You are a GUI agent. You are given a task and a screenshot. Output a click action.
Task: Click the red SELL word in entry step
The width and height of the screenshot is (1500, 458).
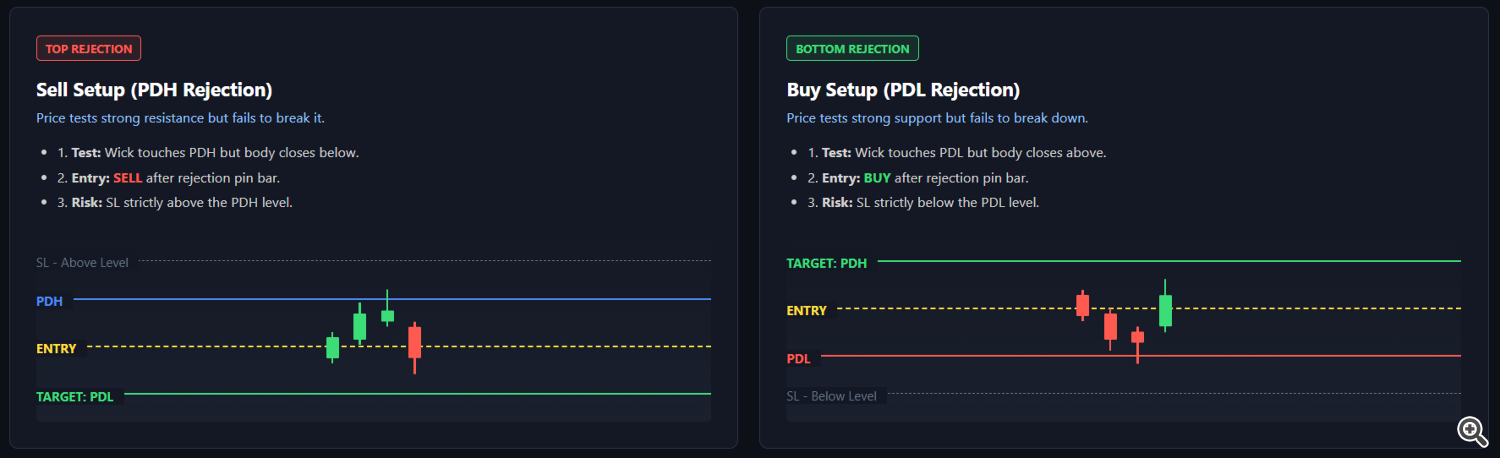tap(128, 178)
